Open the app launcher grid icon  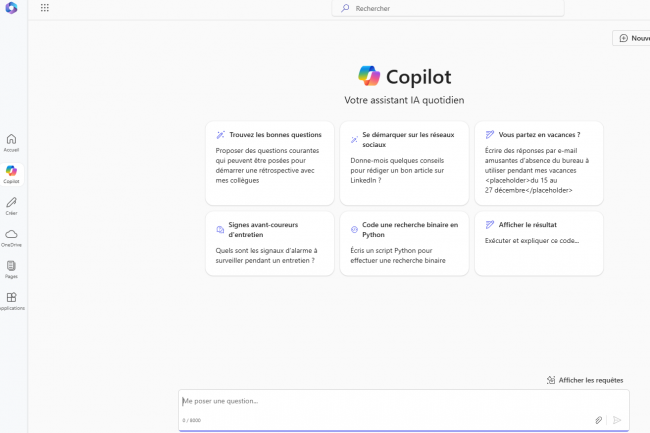(45, 8)
